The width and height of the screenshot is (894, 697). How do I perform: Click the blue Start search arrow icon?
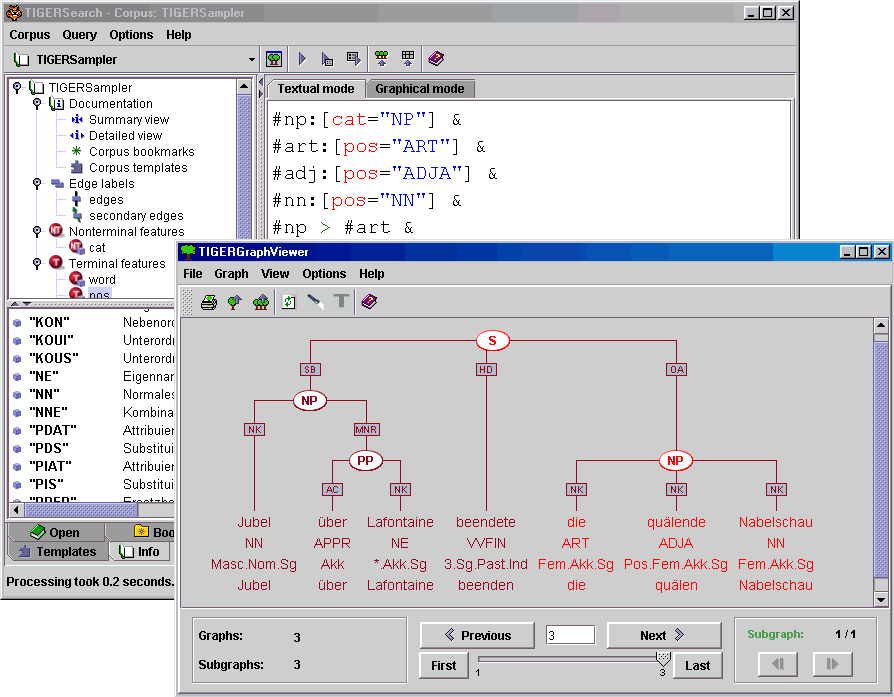(x=302, y=59)
